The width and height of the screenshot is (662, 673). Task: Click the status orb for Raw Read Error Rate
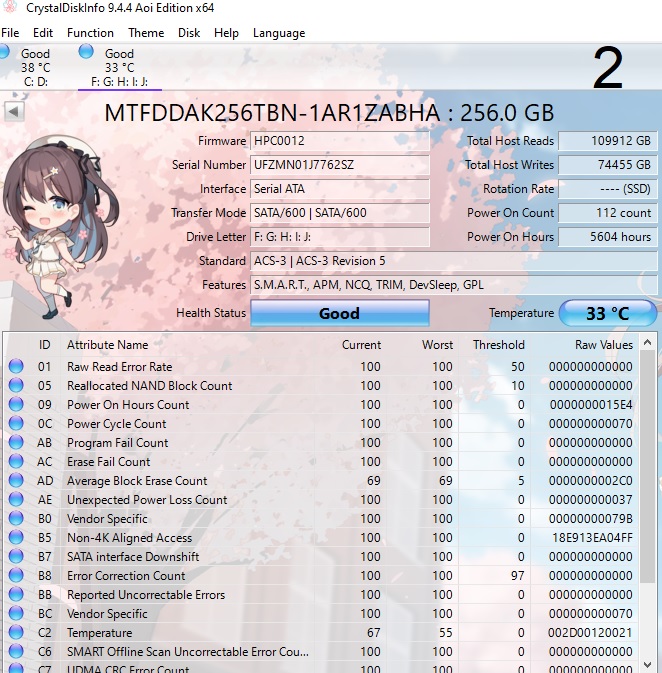click(16, 367)
